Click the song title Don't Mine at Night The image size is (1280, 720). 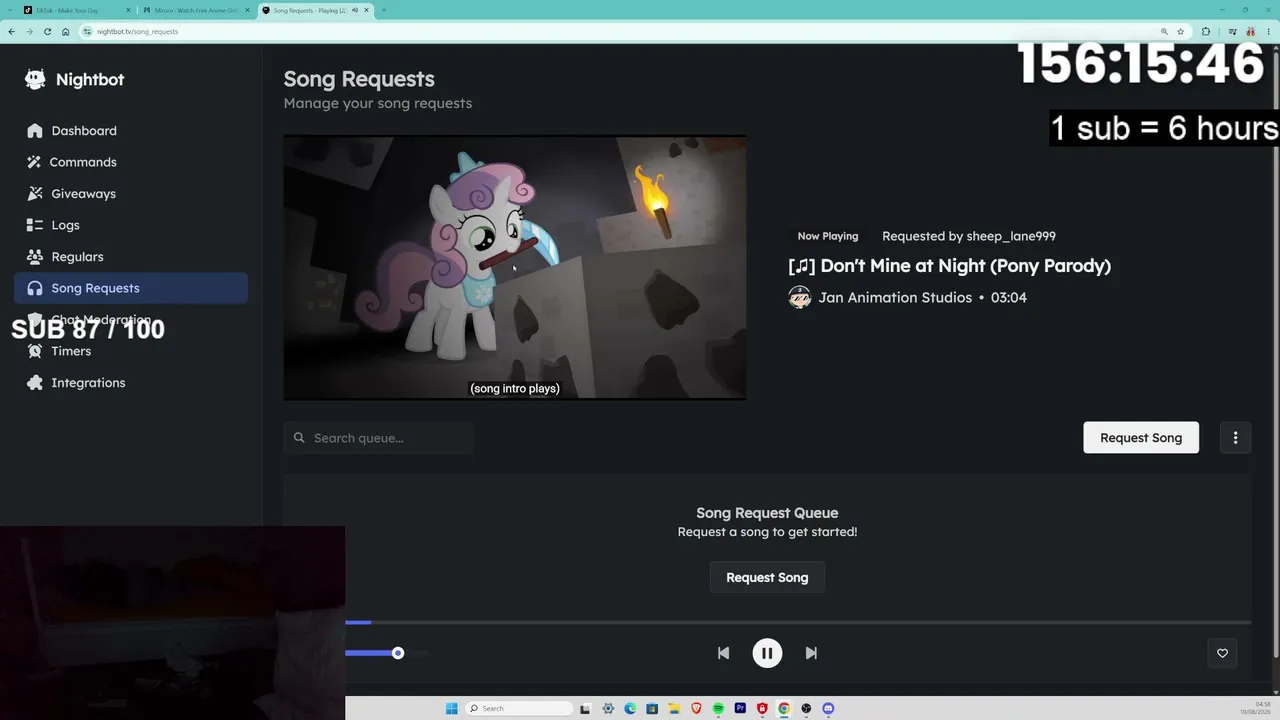[x=950, y=266]
